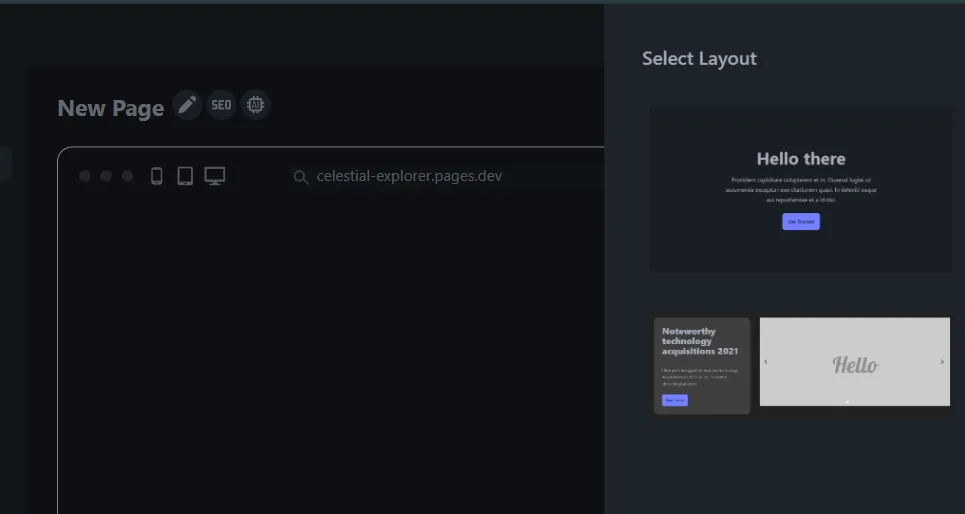Click the New Page title text
This screenshot has width=965, height=514.
111,108
